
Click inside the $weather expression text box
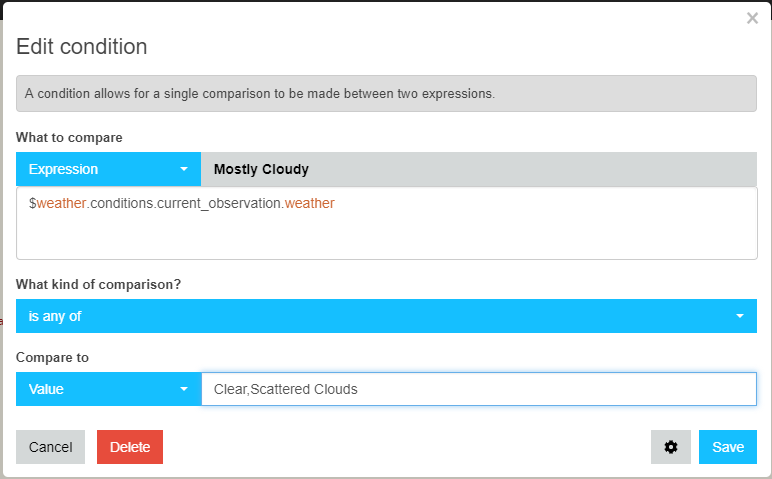pos(386,223)
